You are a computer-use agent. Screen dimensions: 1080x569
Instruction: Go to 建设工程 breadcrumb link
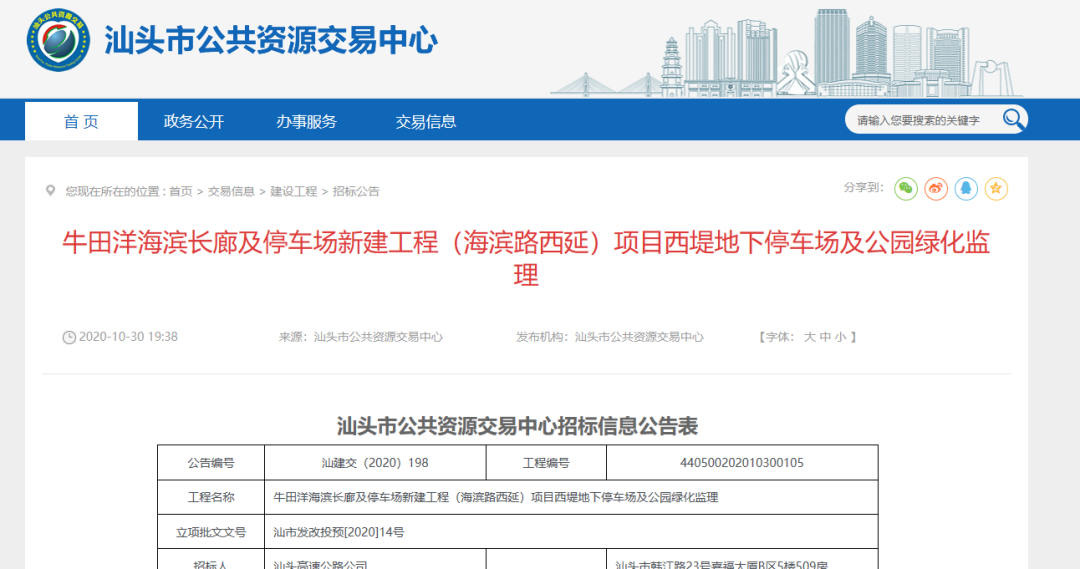[x=293, y=192]
